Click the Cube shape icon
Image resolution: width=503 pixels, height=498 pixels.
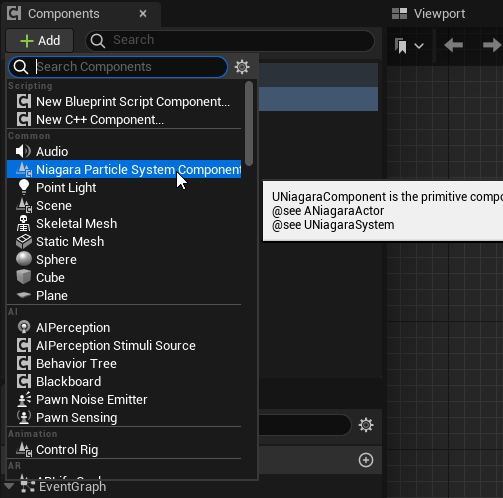(x=24, y=277)
